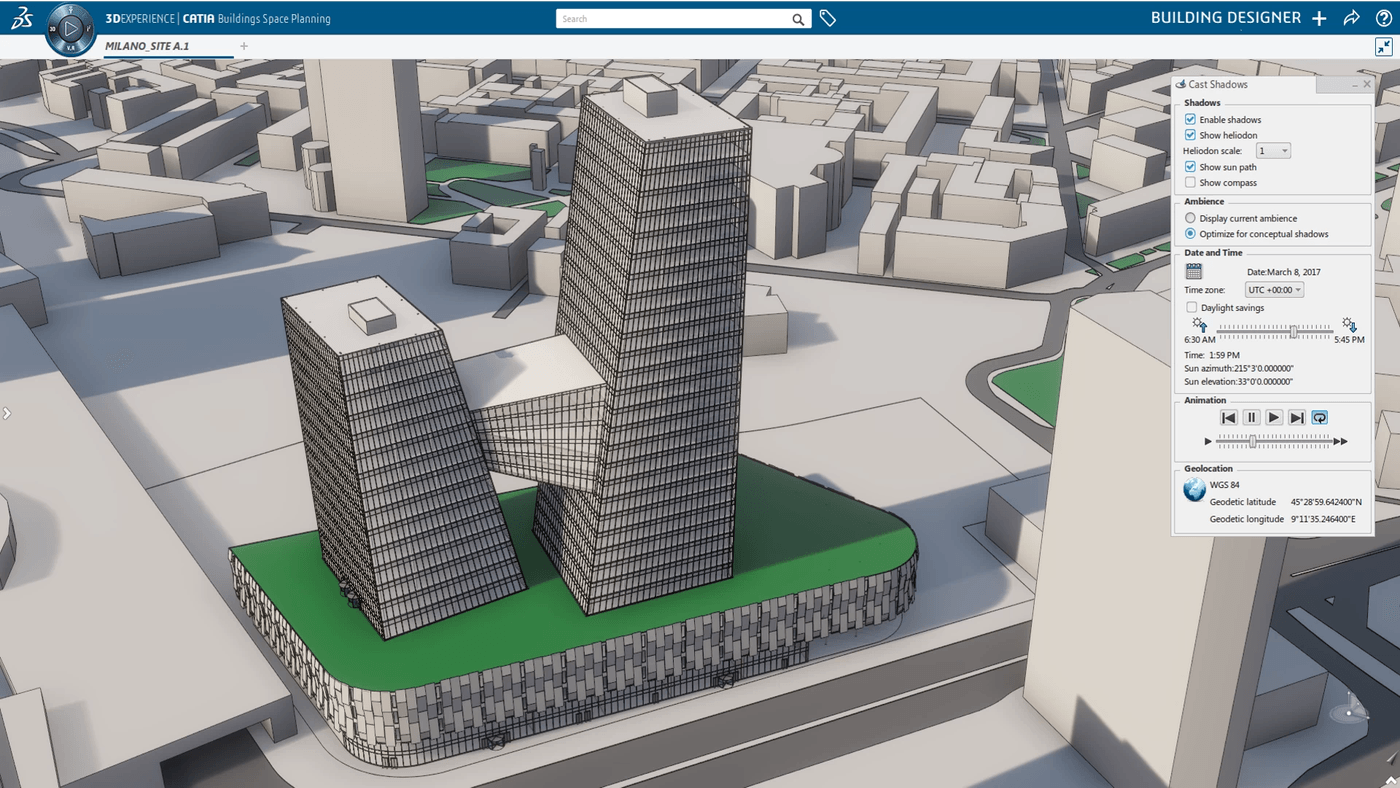
Task: Click the Animation play button
Action: pyautogui.click(x=1273, y=417)
